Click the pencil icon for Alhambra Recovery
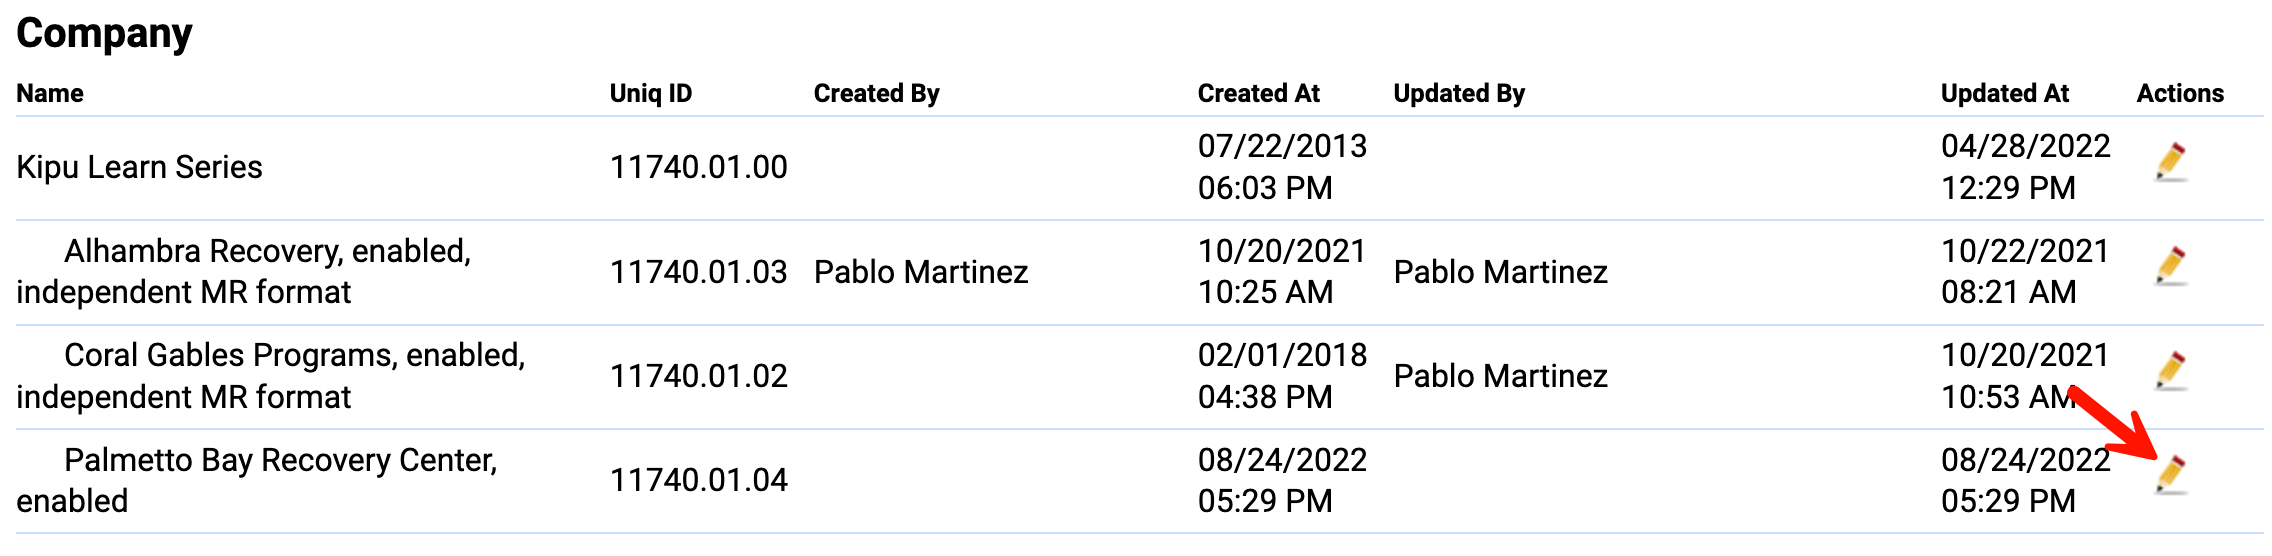The image size is (2272, 556). (2170, 266)
